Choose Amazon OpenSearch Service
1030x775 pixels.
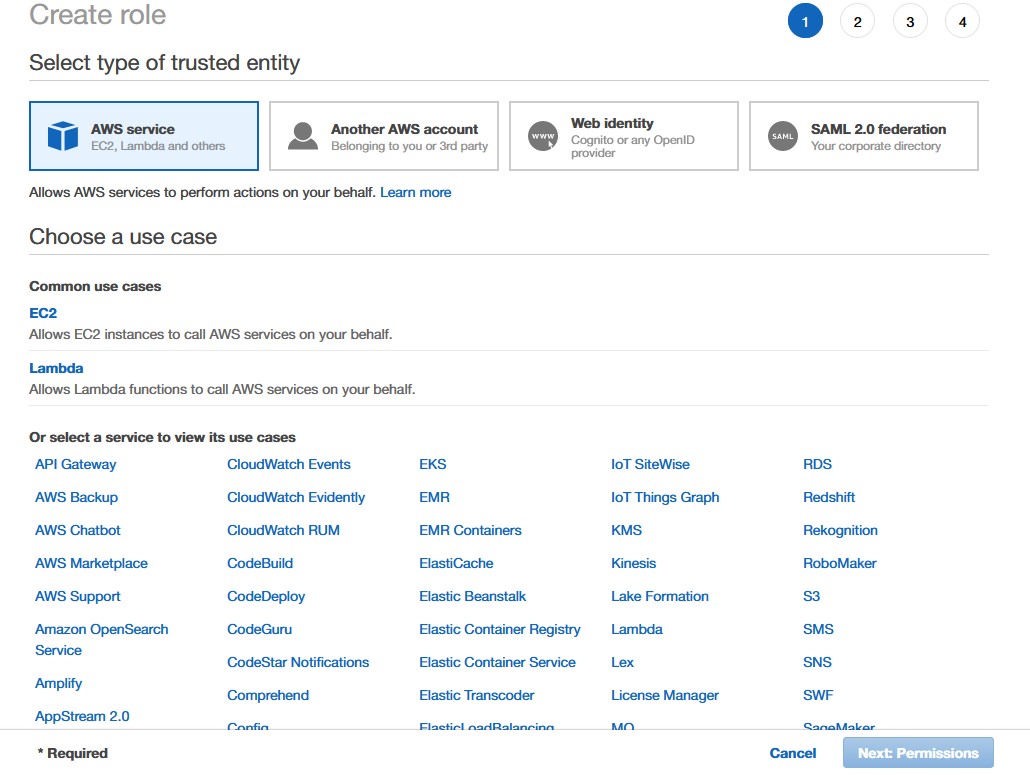pos(102,640)
